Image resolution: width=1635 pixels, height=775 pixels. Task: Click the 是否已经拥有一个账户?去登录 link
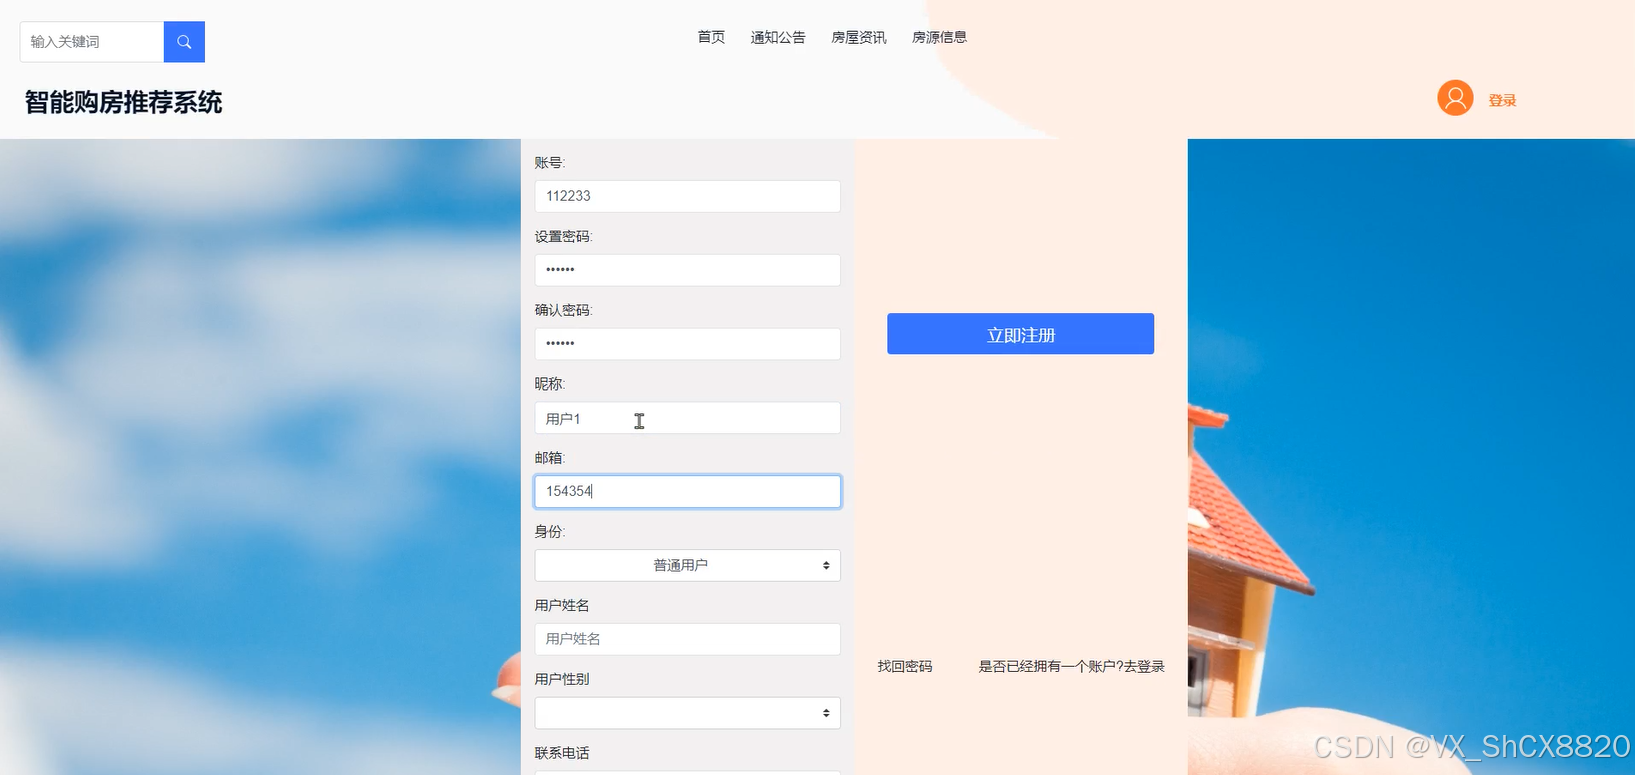click(1071, 666)
